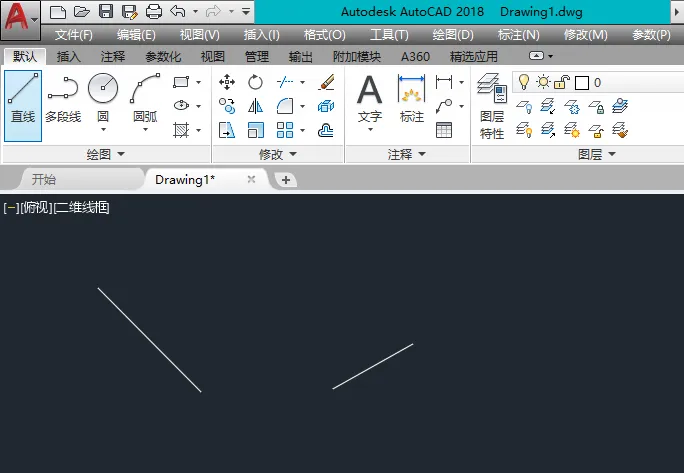Toggle layer 0 freeze sun icon
This screenshot has height=473, width=684.
[x=543, y=82]
